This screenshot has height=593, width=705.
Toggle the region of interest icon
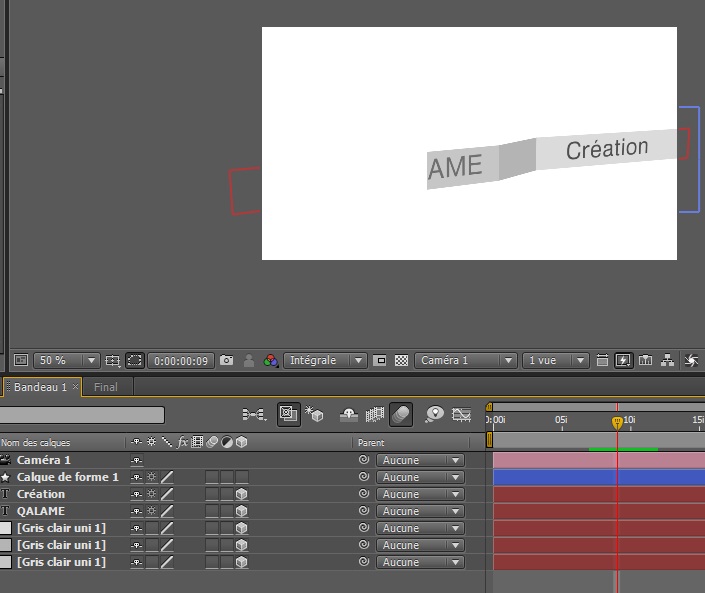click(x=380, y=360)
